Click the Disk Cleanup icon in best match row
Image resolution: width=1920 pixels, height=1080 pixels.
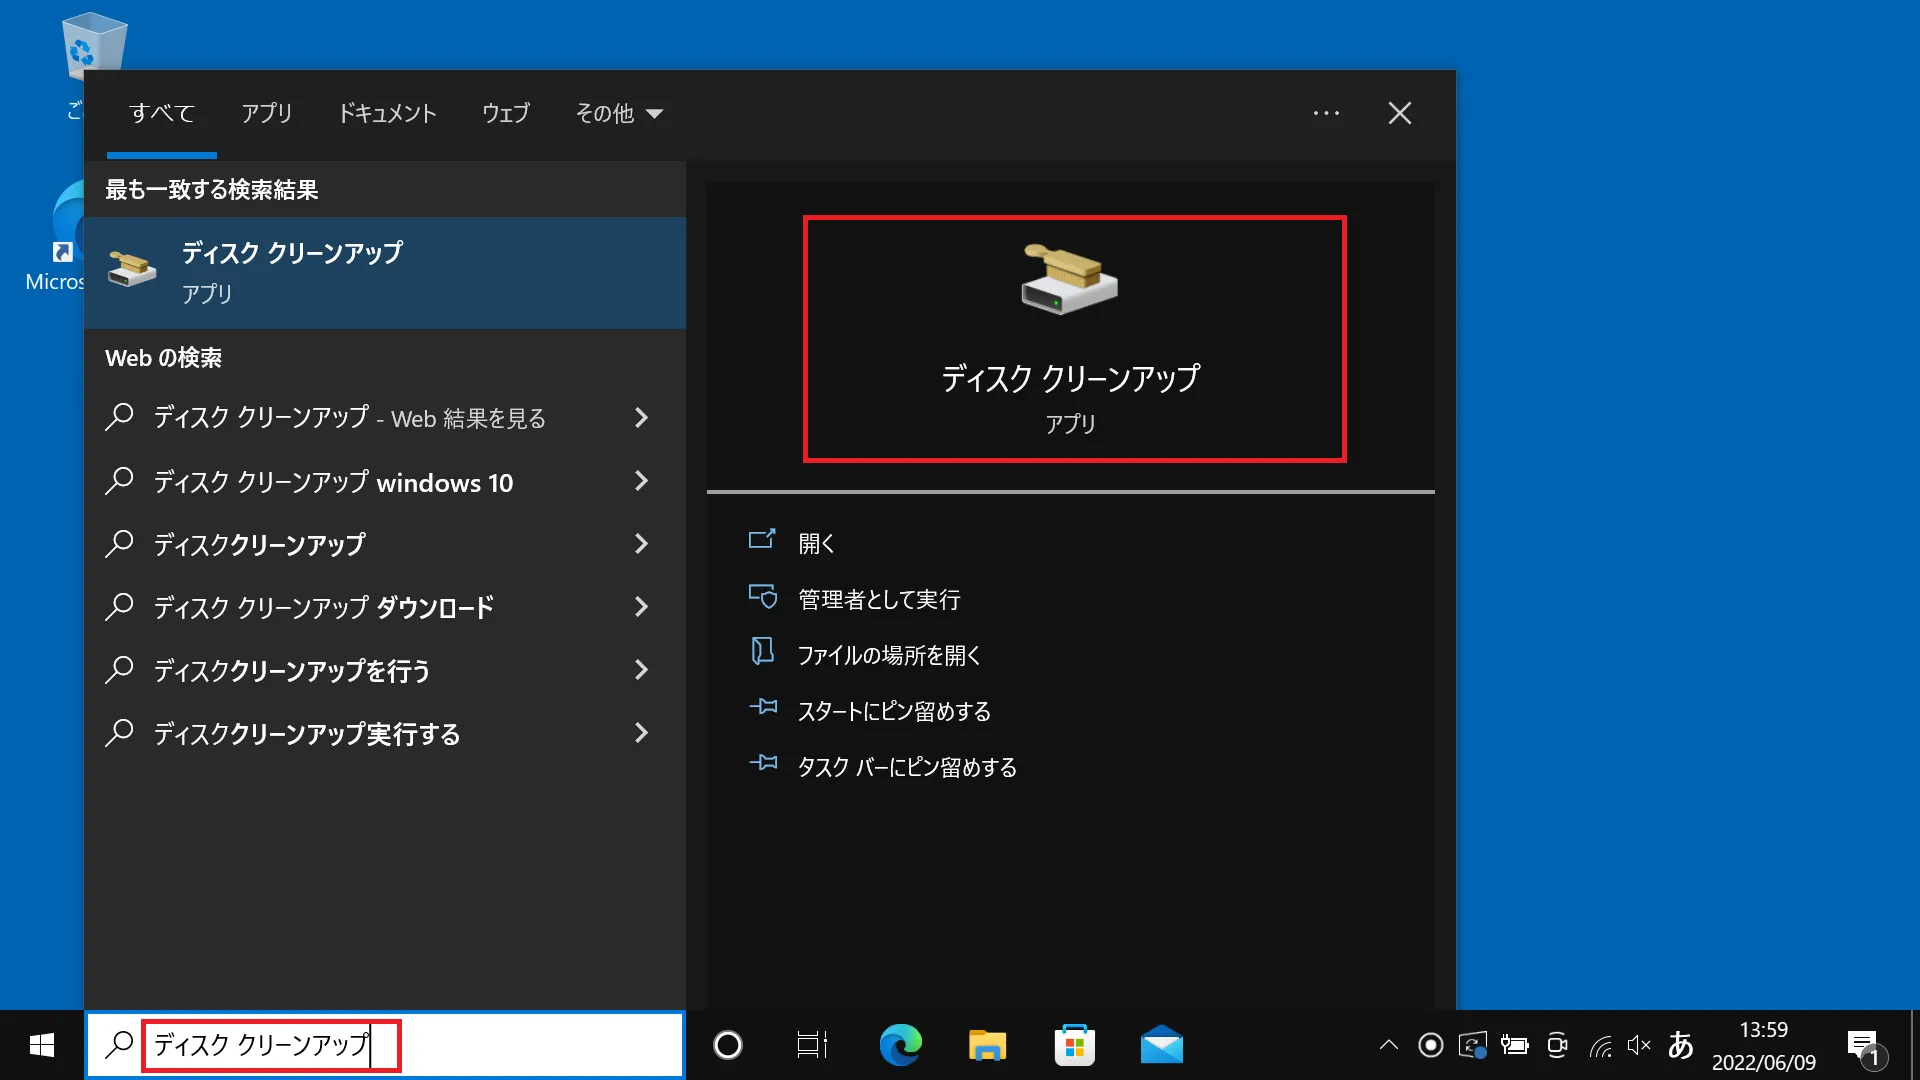point(132,268)
